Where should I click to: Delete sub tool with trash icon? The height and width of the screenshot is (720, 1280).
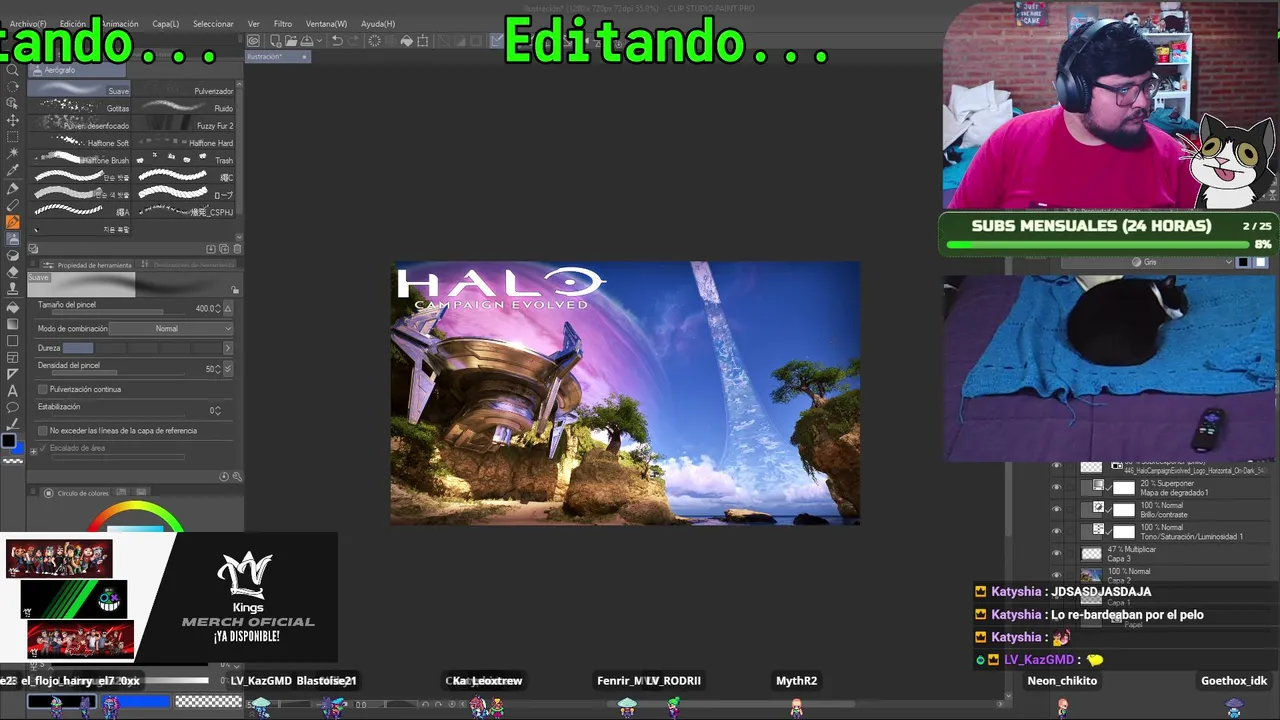tap(237, 249)
